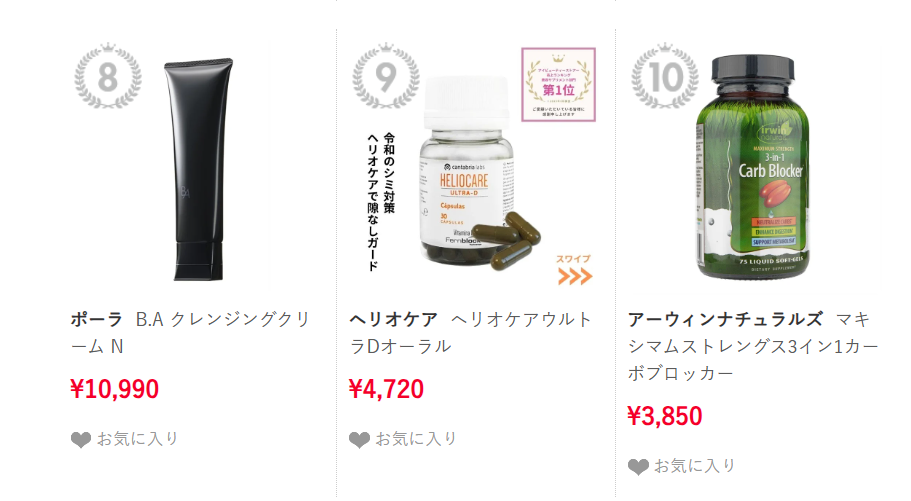Click the rank 8 laurel badge
Viewport: 911px width, 501px height.
[107, 76]
